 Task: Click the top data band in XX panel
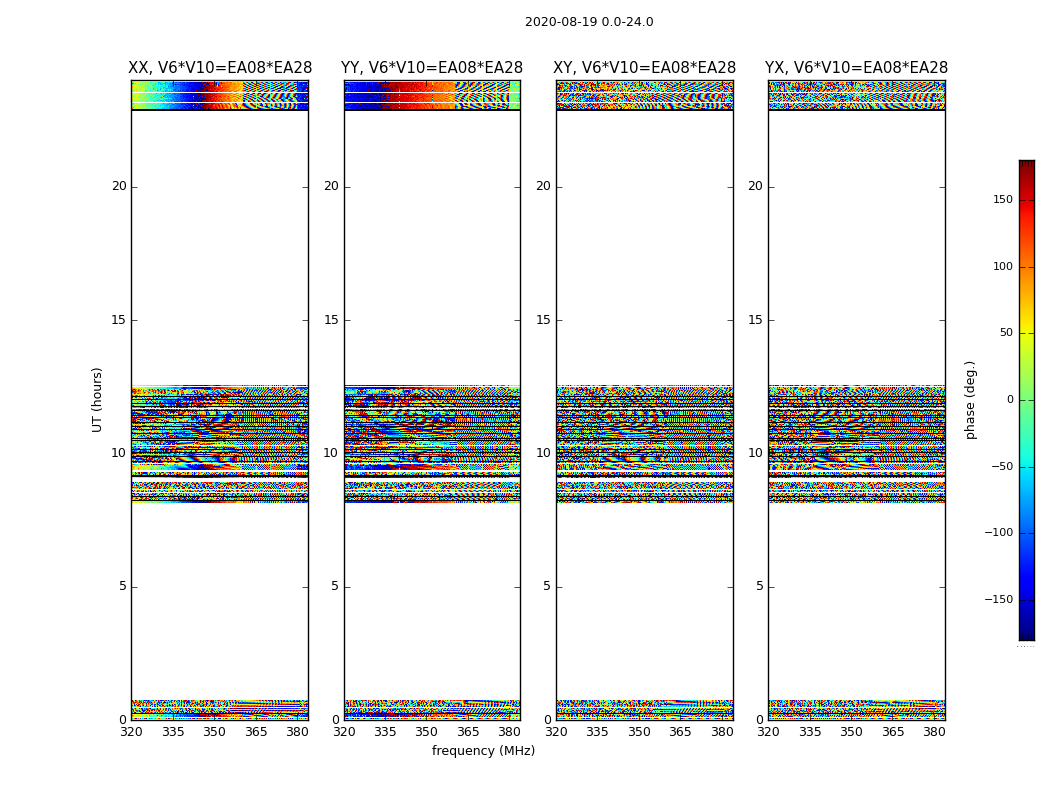(220, 95)
